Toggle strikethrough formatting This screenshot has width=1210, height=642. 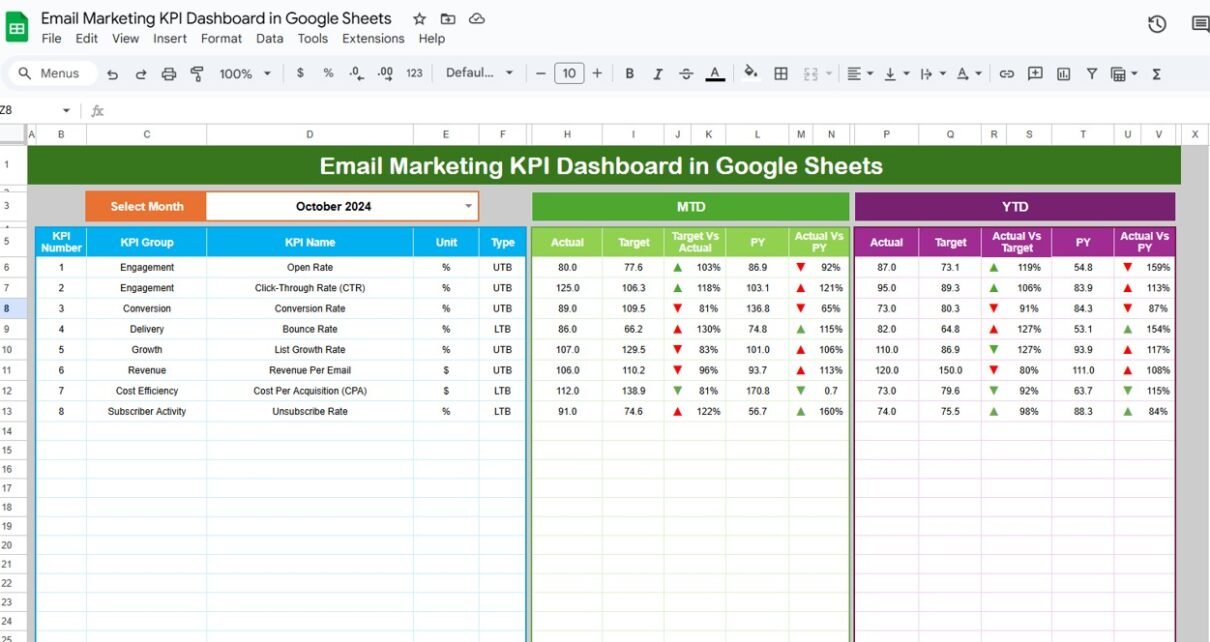click(686, 74)
